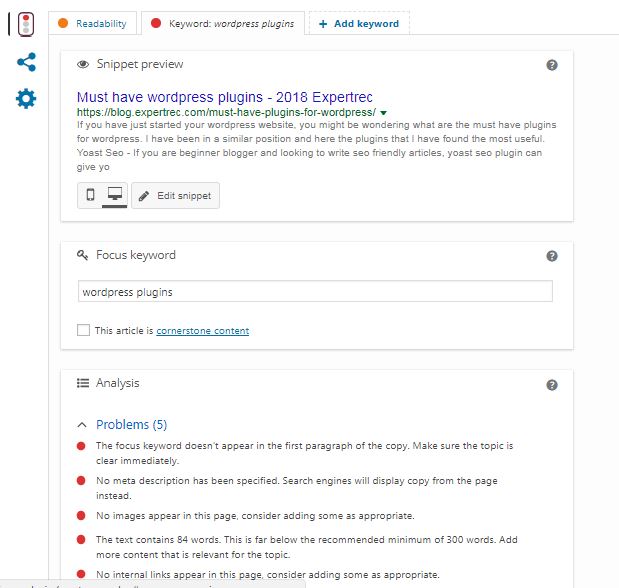Open the green arrow dropdown after snippet URL

coord(383,113)
